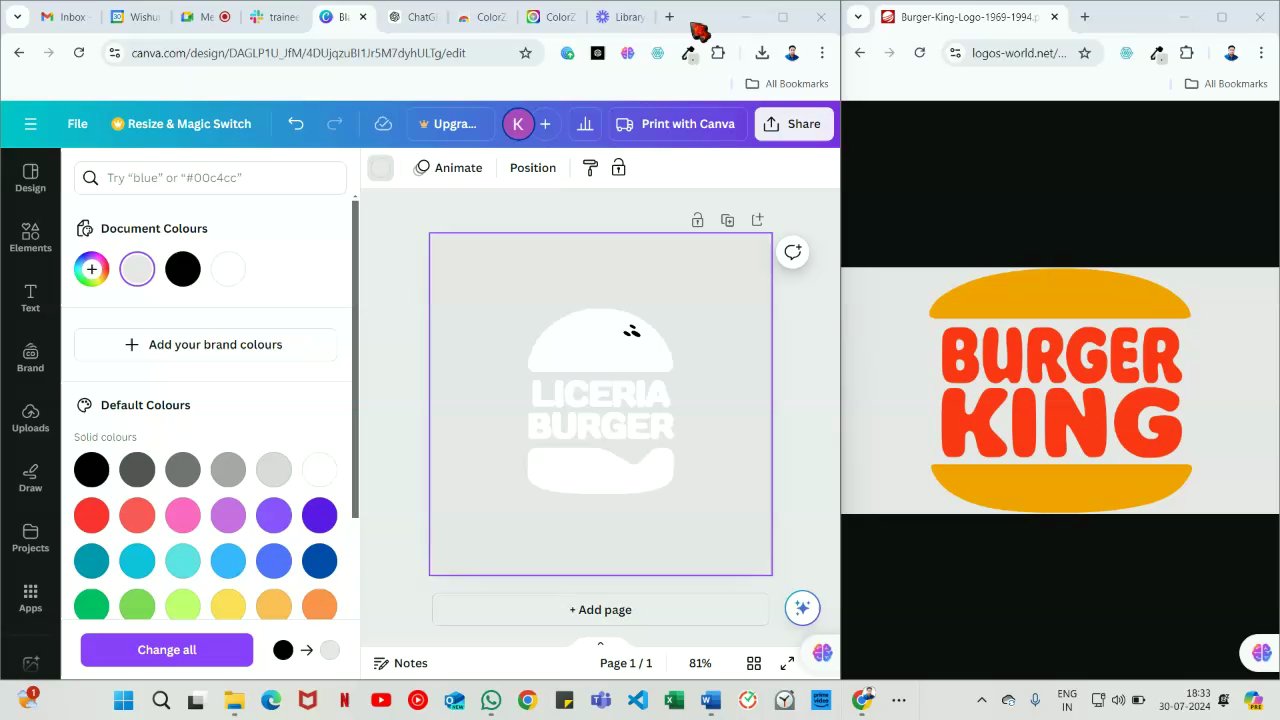Open WhatsApp from the taskbar
The height and width of the screenshot is (720, 1280).
point(490,700)
